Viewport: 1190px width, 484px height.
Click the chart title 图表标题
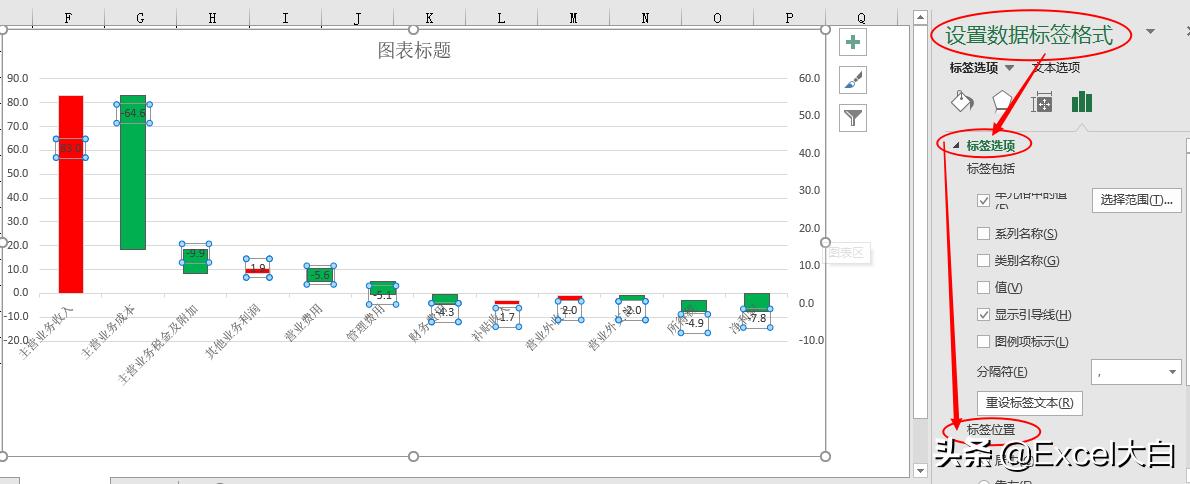click(414, 50)
